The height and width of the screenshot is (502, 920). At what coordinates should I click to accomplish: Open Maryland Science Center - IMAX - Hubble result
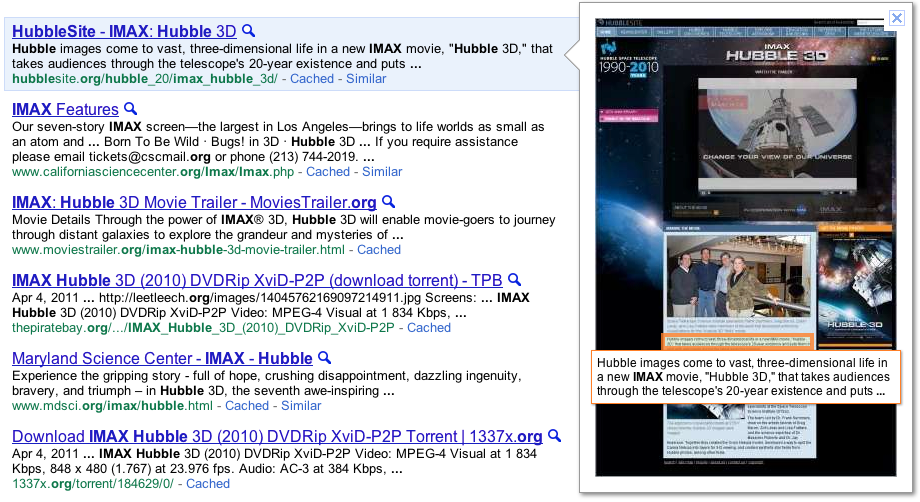click(x=162, y=358)
